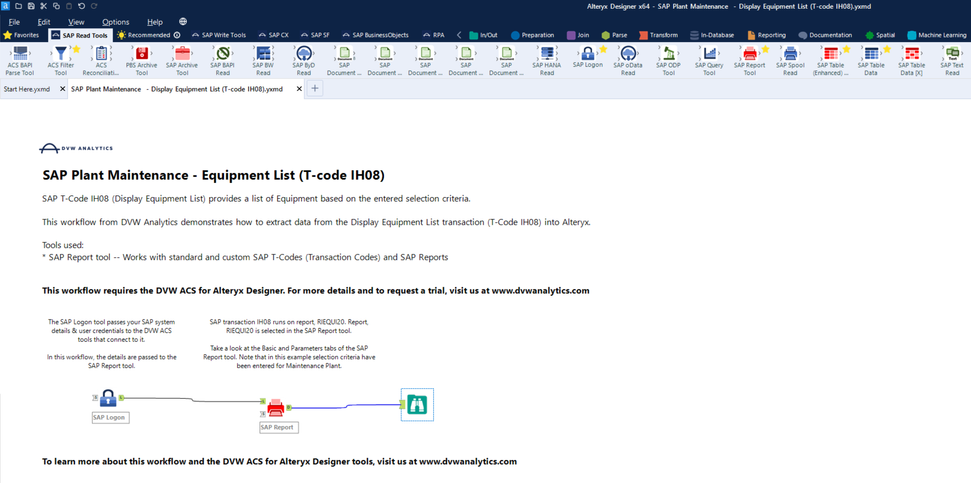Open the Edit menu

(x=44, y=22)
